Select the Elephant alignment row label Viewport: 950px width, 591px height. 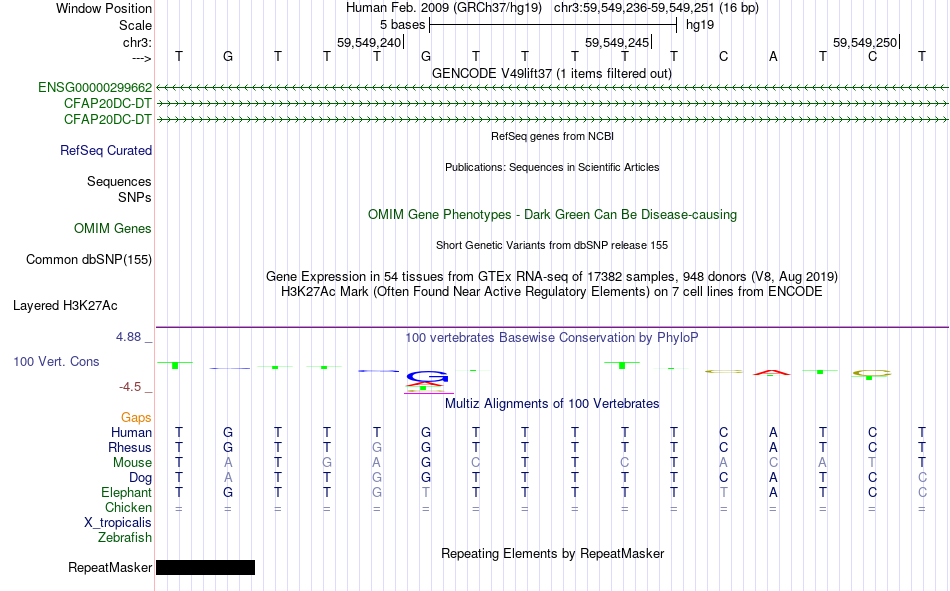127,492
